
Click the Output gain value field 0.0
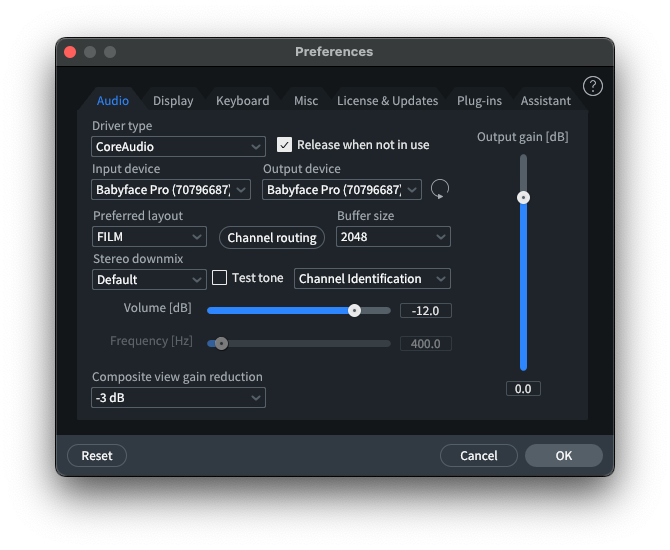click(523, 389)
